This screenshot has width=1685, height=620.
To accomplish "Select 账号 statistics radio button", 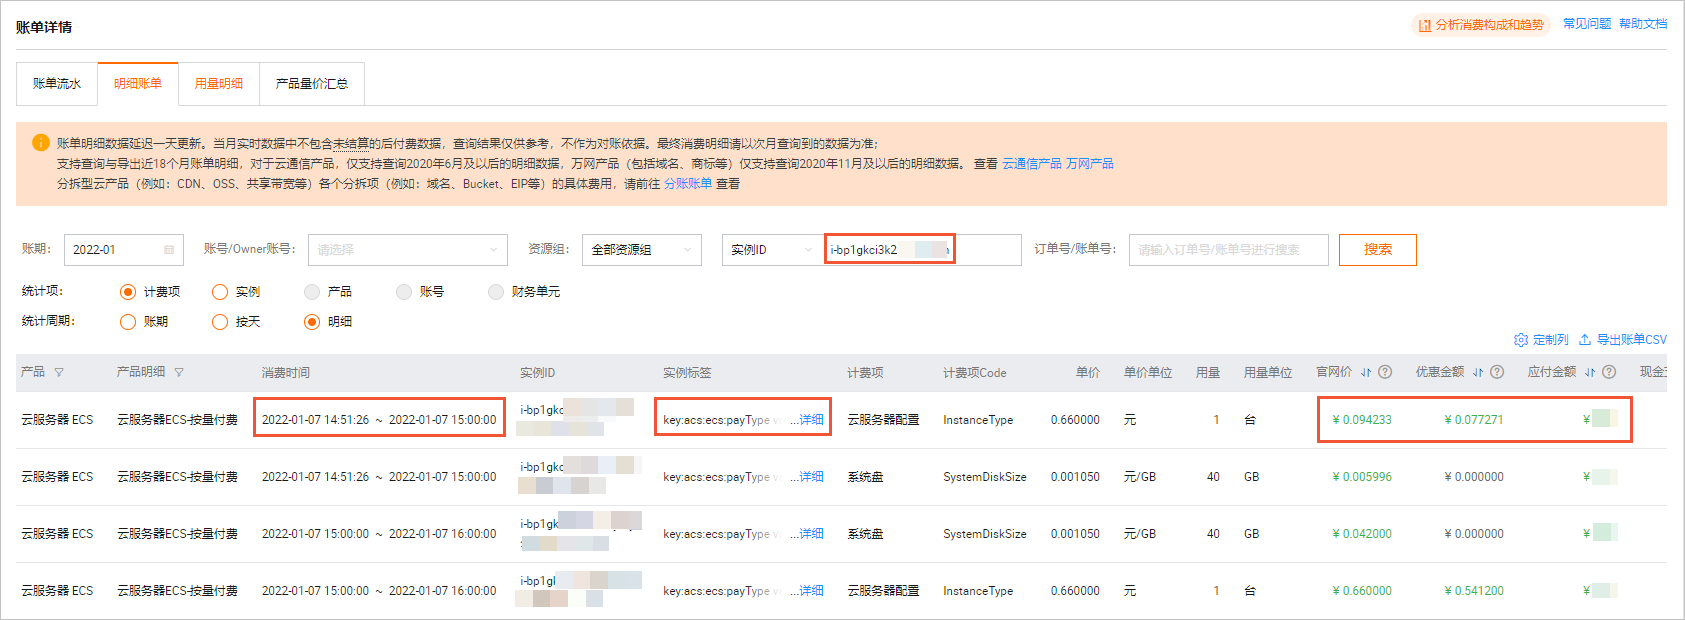I will (x=404, y=292).
